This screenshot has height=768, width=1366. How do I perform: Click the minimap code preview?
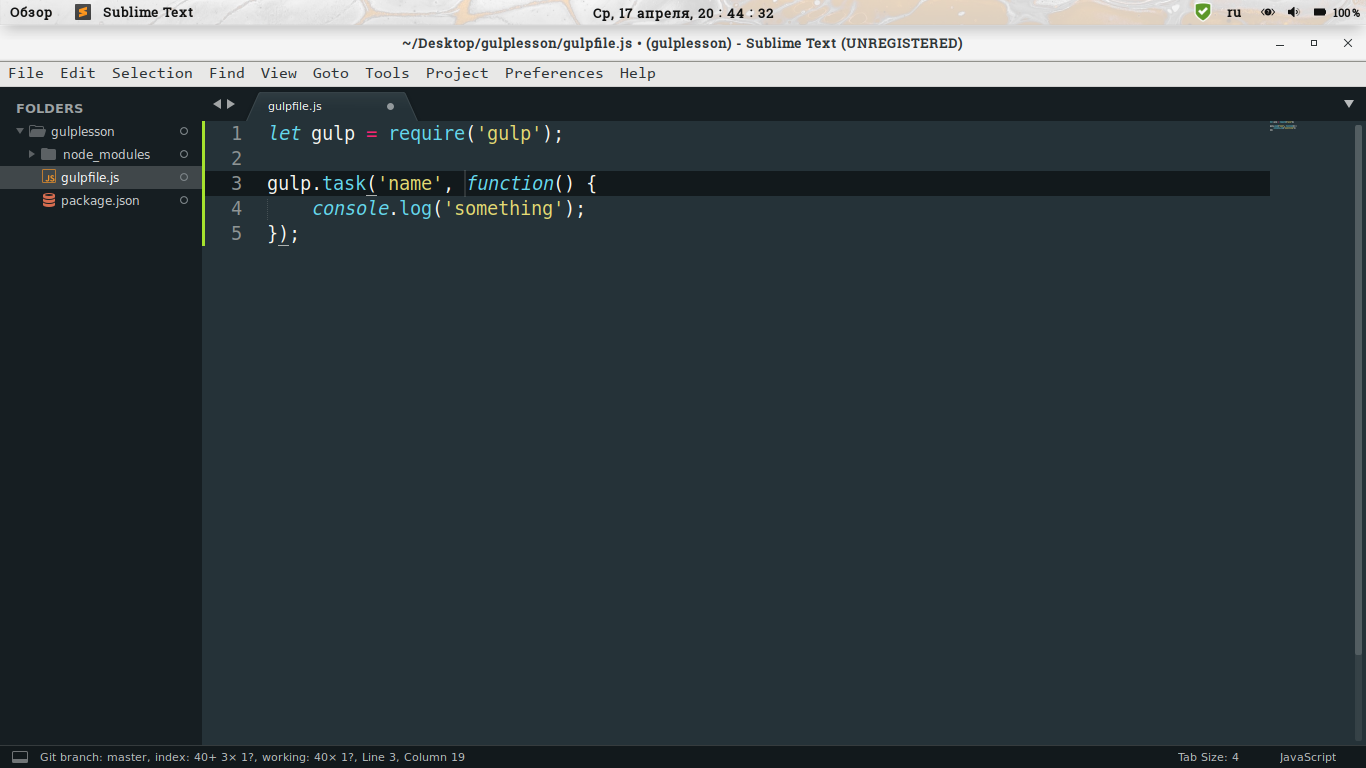click(x=1283, y=126)
